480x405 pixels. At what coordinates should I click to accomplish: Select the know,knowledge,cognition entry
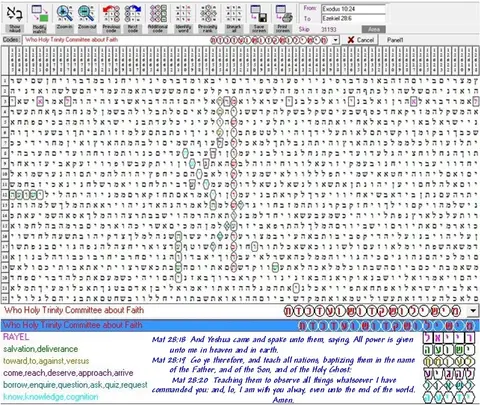pyautogui.click(x=51, y=397)
